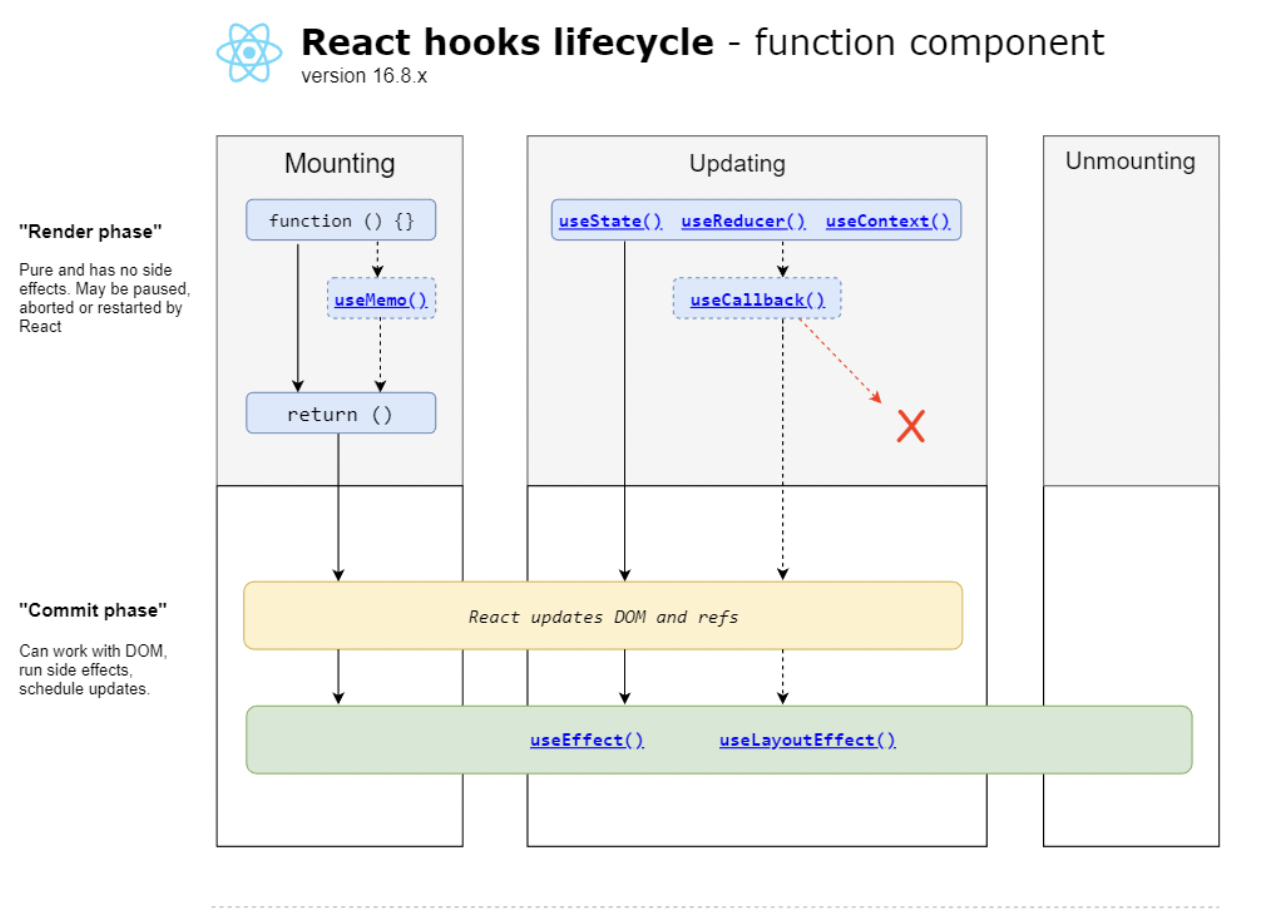Select the Updating column heading

[x=737, y=164]
